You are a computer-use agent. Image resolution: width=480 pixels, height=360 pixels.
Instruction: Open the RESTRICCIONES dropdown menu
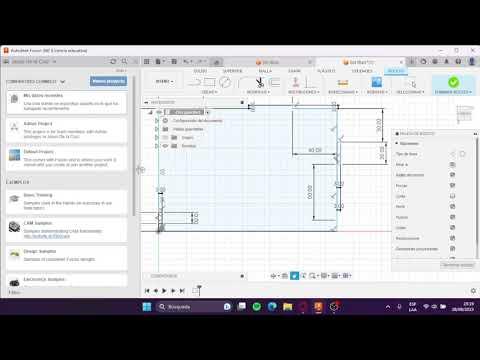click(x=304, y=92)
